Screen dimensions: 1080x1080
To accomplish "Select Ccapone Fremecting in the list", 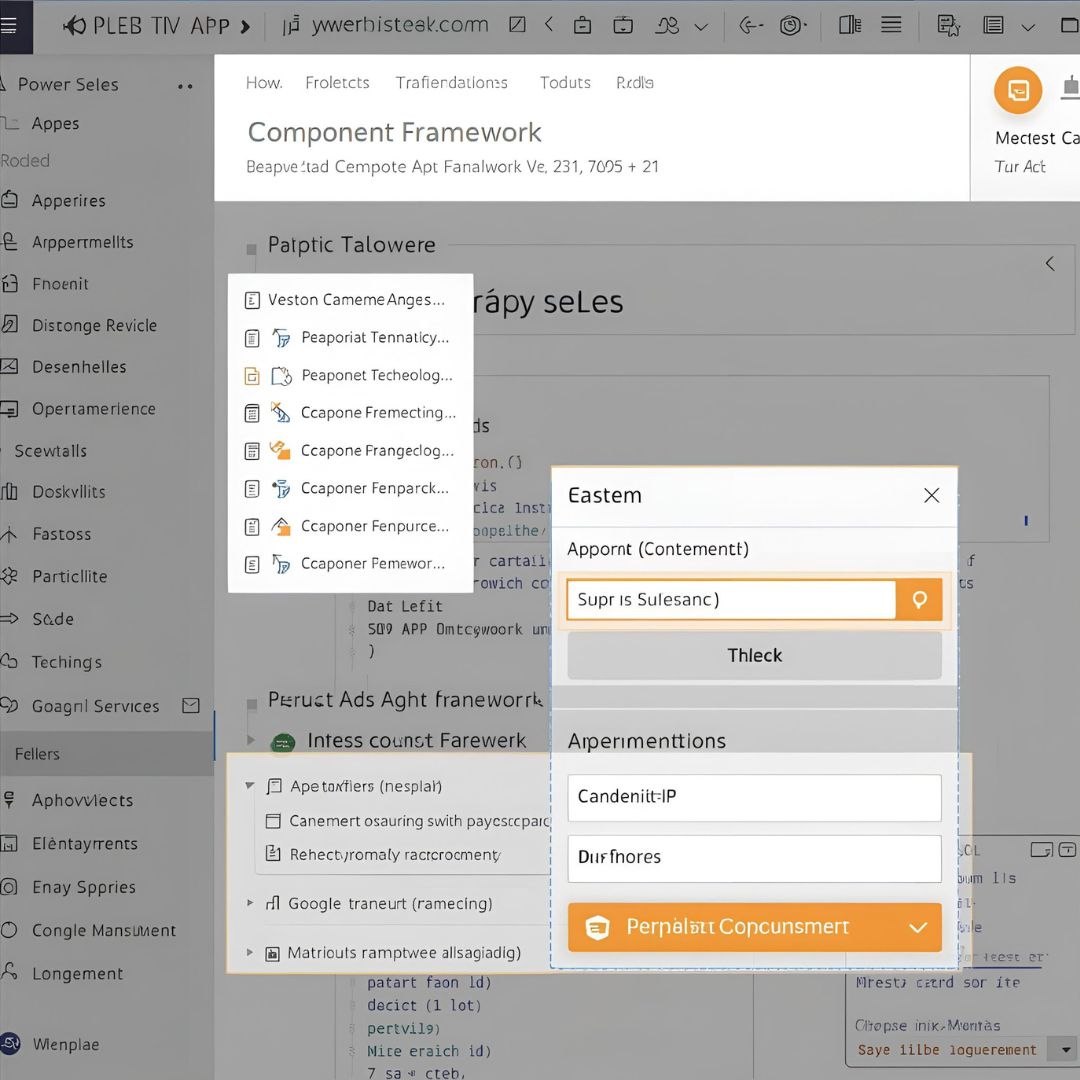I will coord(377,413).
